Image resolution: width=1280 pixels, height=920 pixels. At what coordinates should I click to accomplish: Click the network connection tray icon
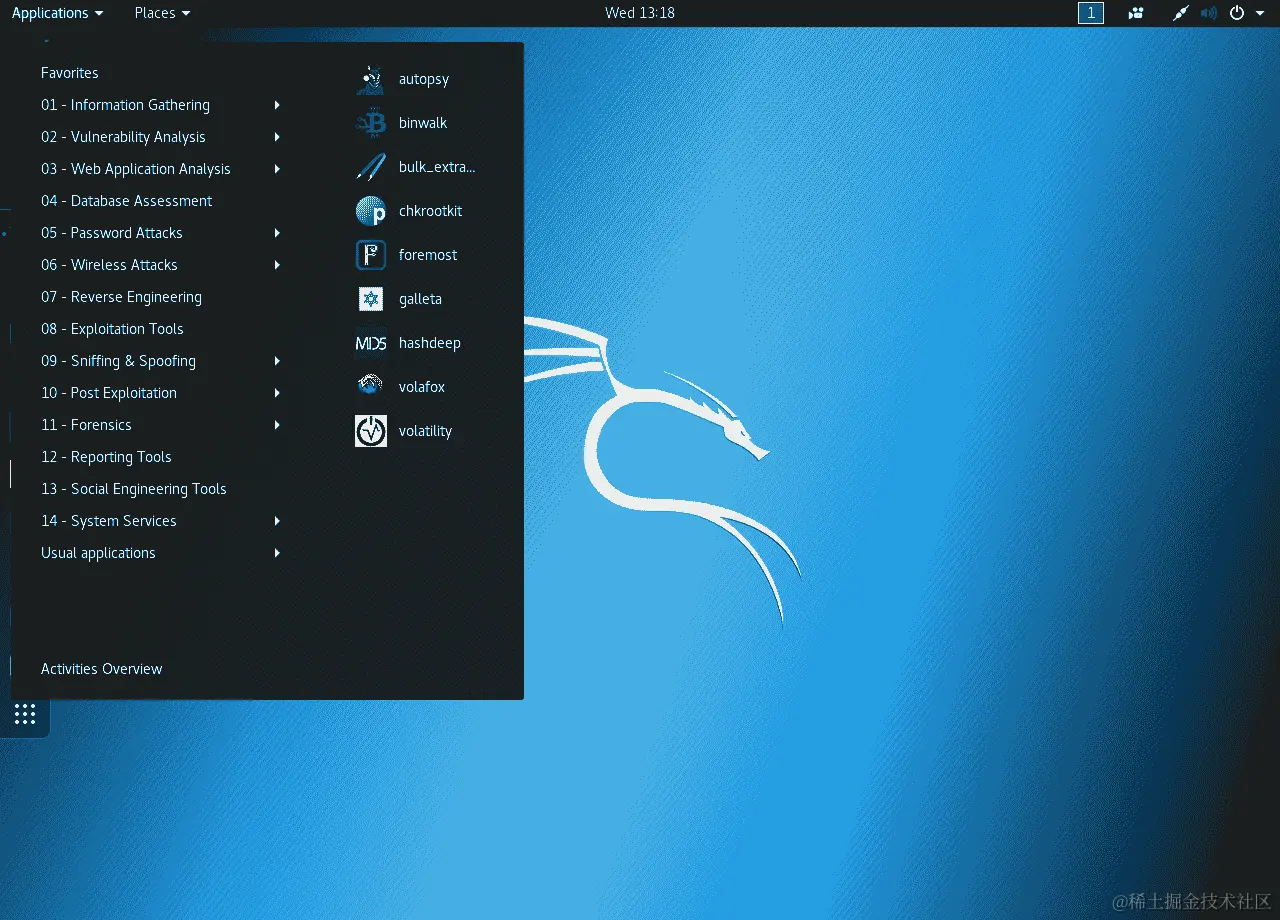click(x=1181, y=13)
